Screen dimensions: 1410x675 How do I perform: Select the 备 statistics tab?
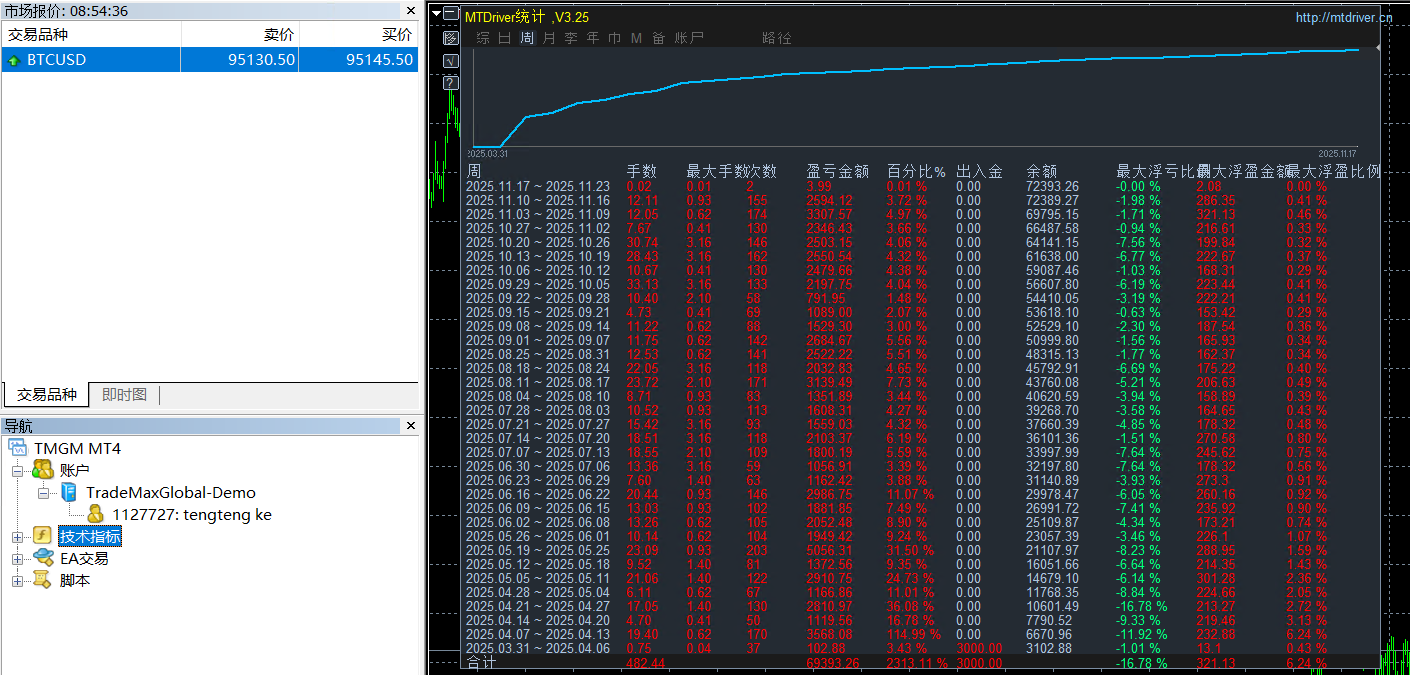point(658,38)
